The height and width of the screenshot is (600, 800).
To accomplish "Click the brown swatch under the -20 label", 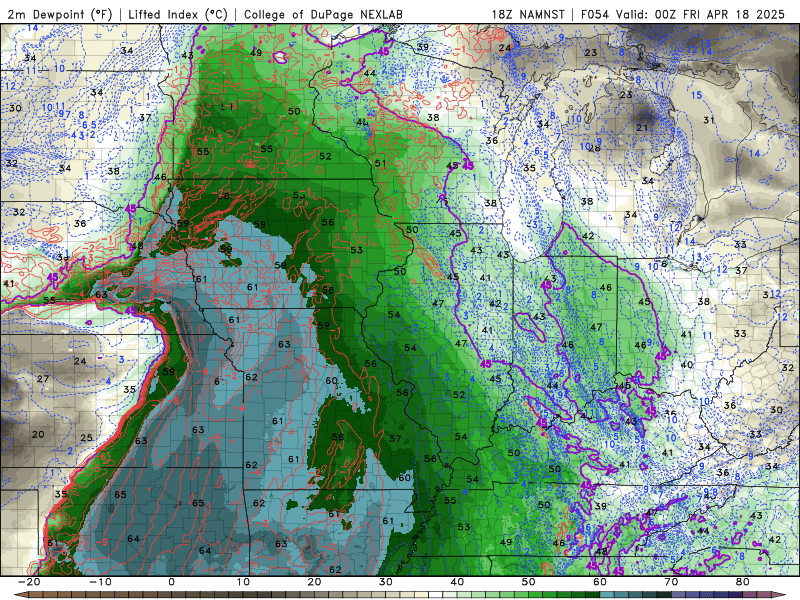I will [36, 595].
